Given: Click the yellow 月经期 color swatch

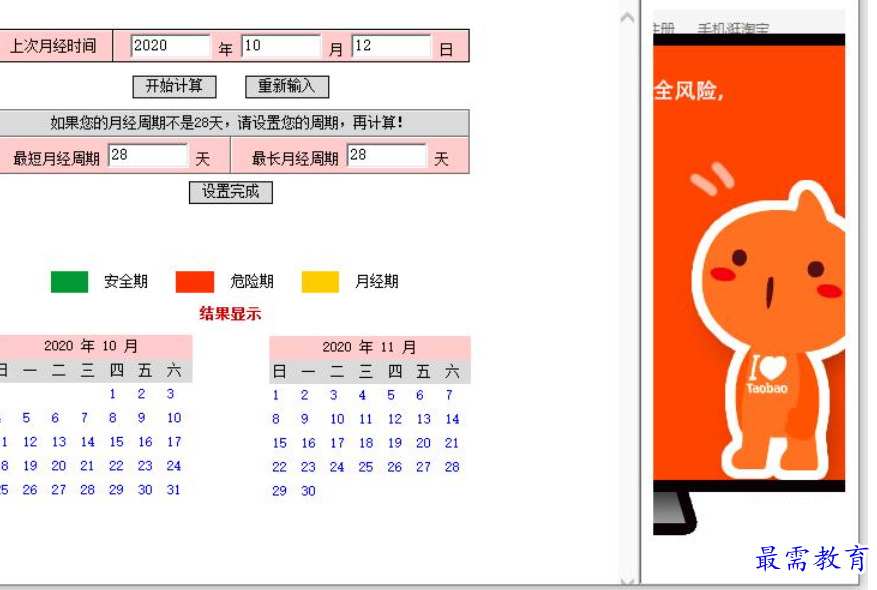Looking at the screenshot, I should pos(320,282).
